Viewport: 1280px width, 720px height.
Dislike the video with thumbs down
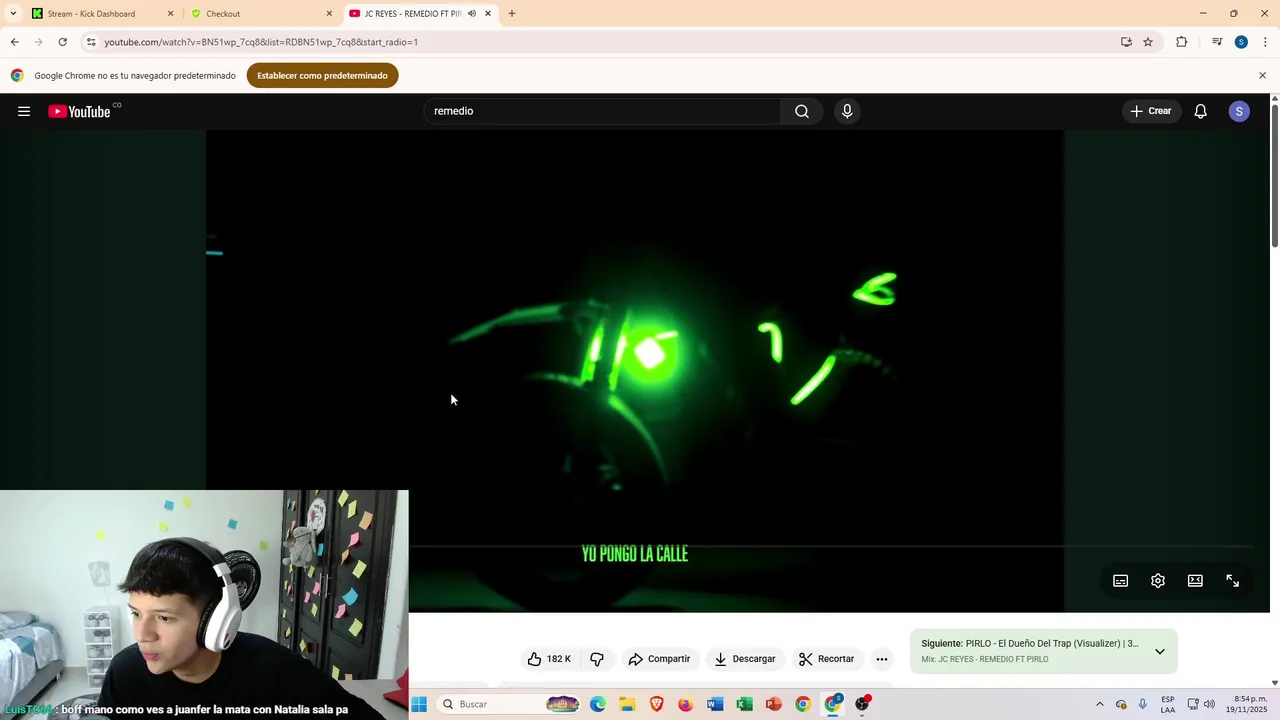tap(597, 659)
